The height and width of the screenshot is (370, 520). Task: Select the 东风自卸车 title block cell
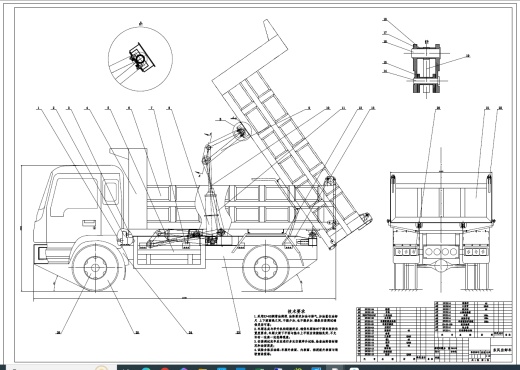tap(502, 350)
